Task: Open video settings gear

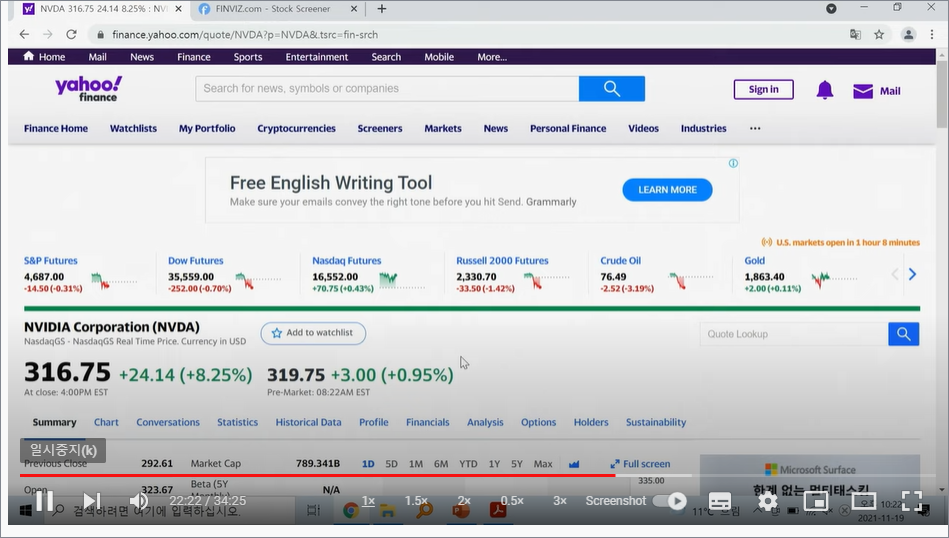Action: (x=767, y=501)
